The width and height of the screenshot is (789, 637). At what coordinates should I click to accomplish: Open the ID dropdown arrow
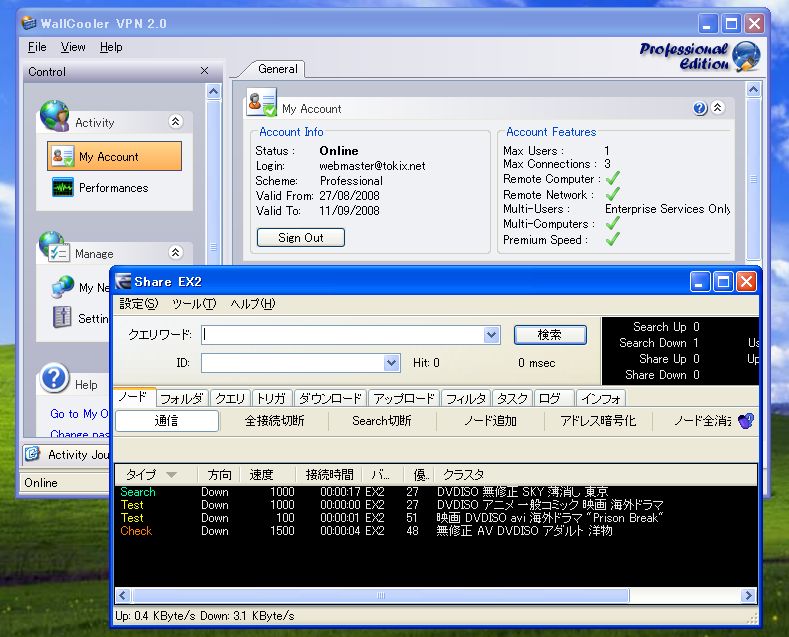click(391, 362)
